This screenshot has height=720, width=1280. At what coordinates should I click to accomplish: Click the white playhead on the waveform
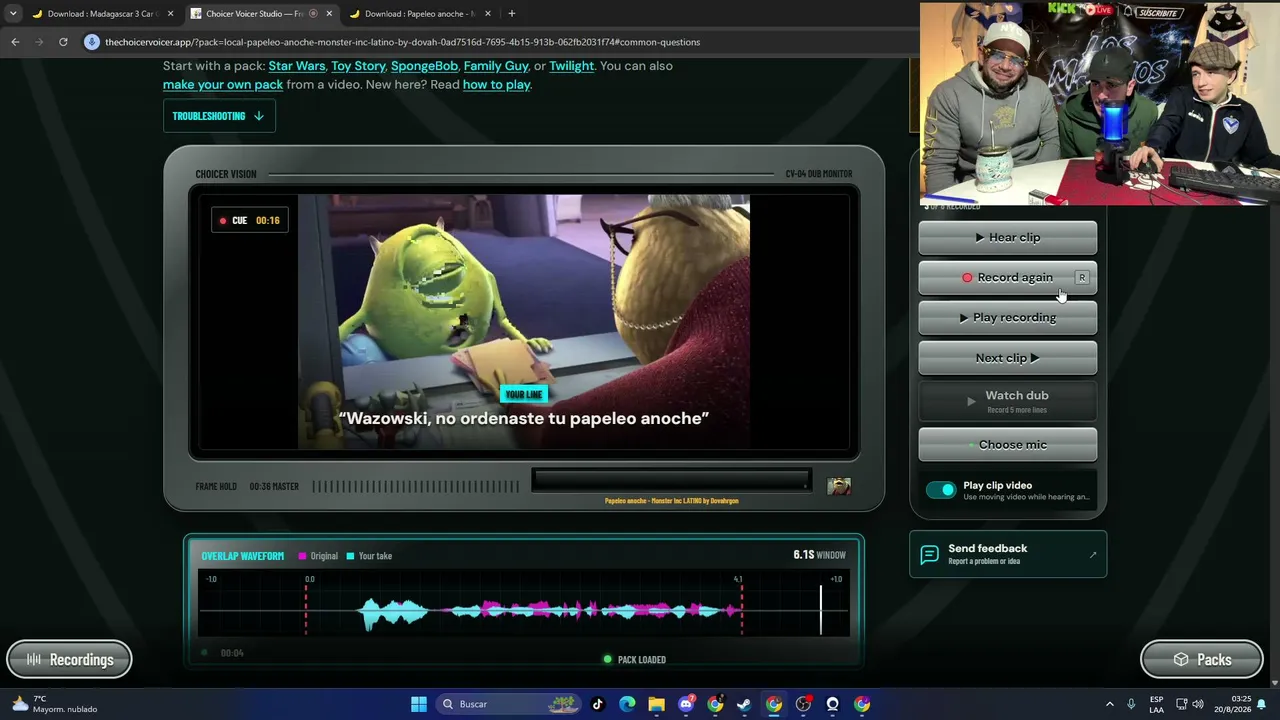pos(821,609)
